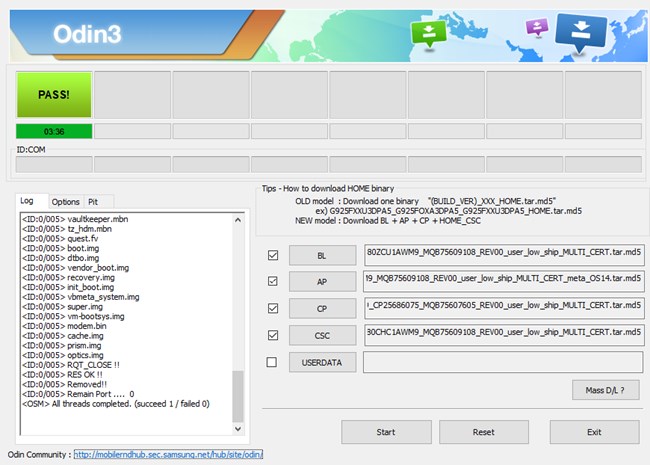Select the 'RQT_CLOSE !!' log line
This screenshot has height=465, width=650.
click(x=71, y=365)
